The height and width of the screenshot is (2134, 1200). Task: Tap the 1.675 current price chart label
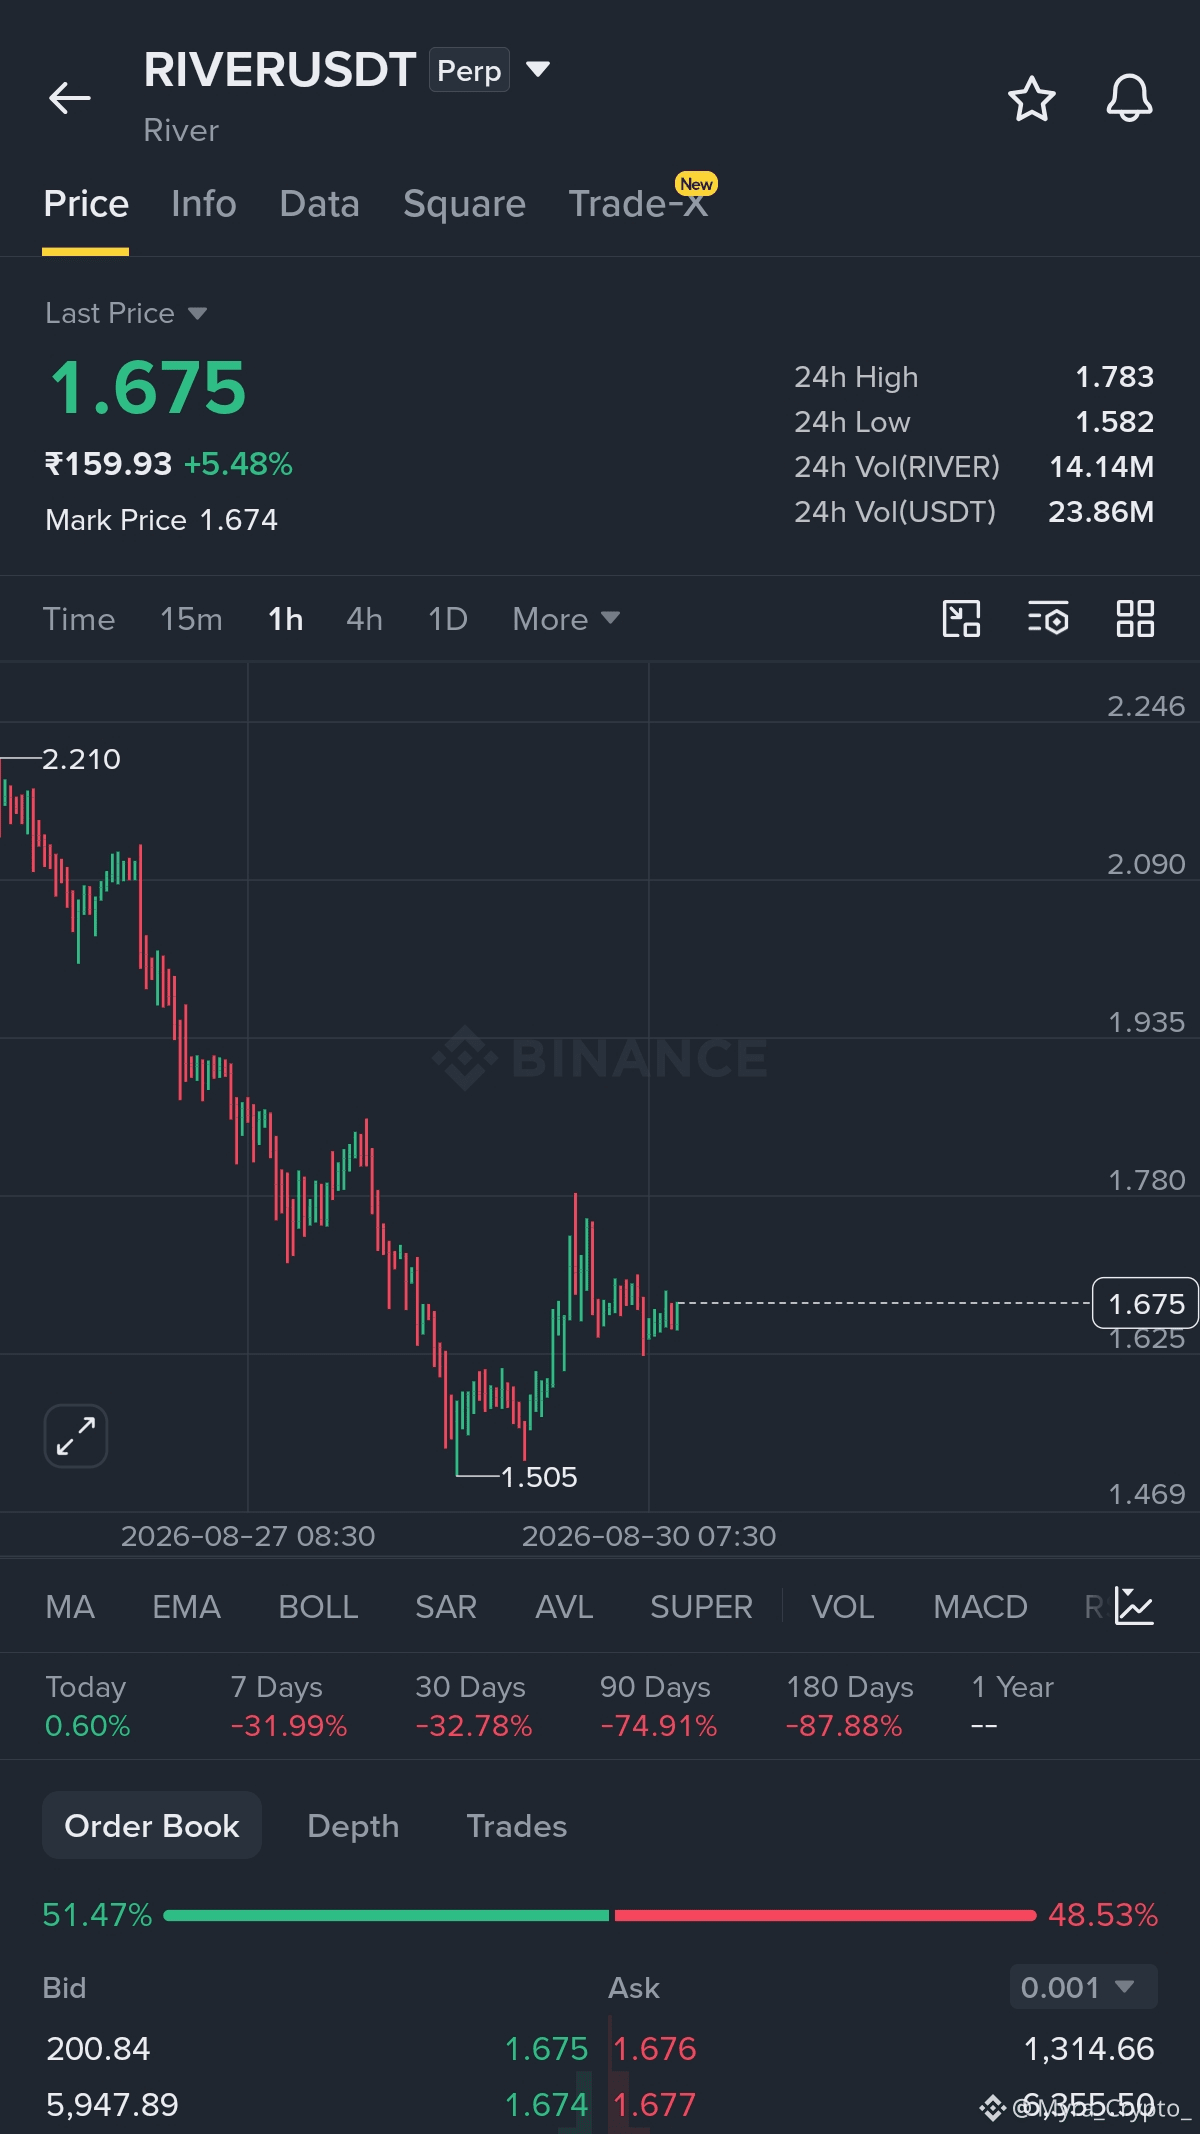[x=1145, y=1303]
